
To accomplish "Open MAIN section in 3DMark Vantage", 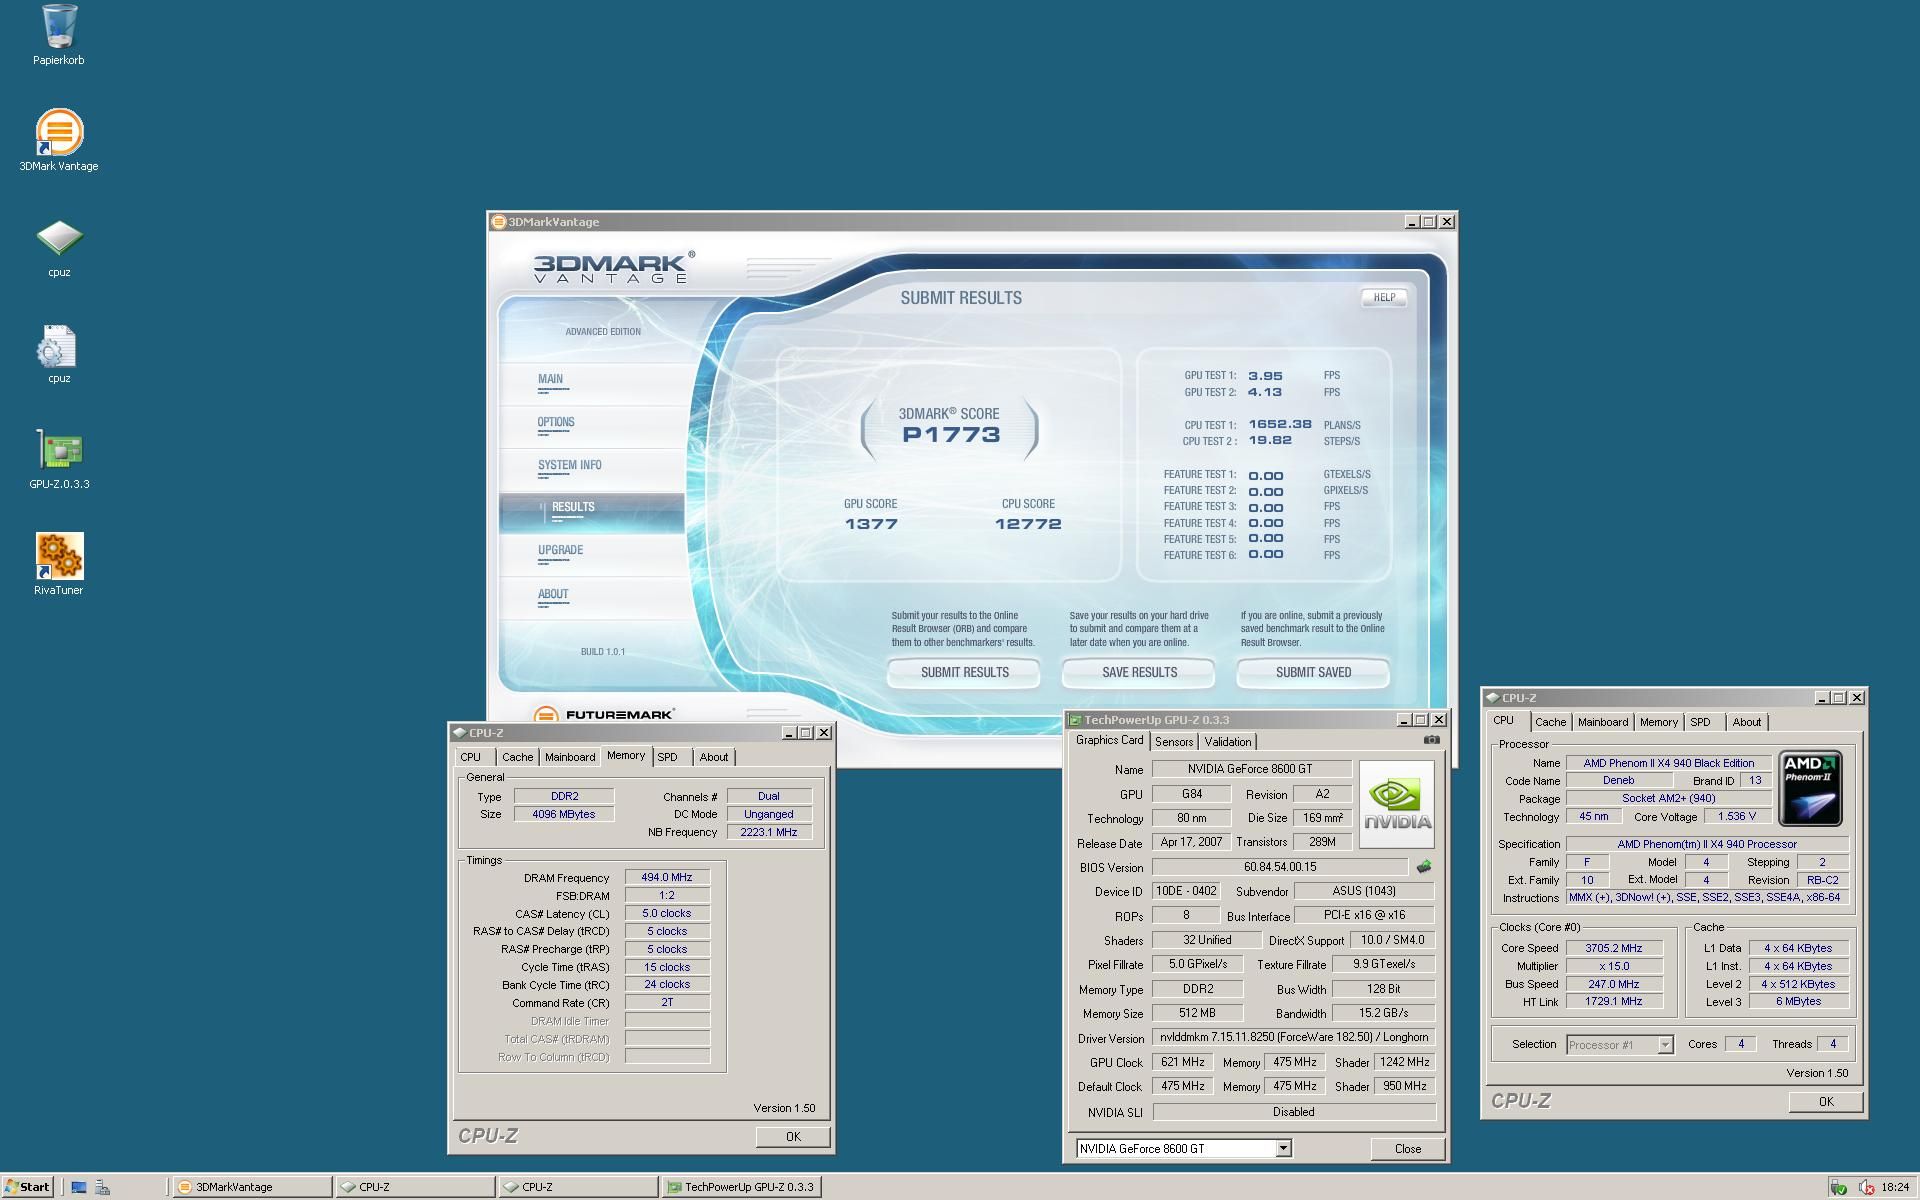I will [551, 379].
